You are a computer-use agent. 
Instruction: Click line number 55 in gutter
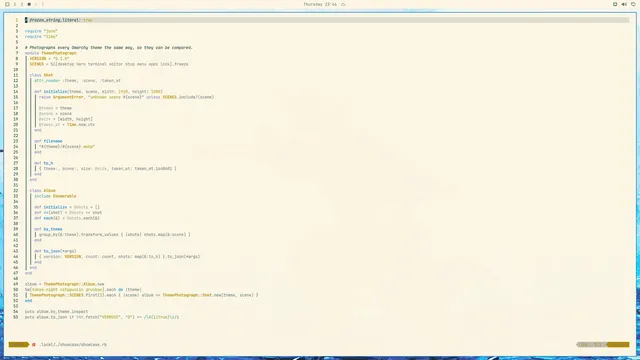pyautogui.click(x=16, y=317)
